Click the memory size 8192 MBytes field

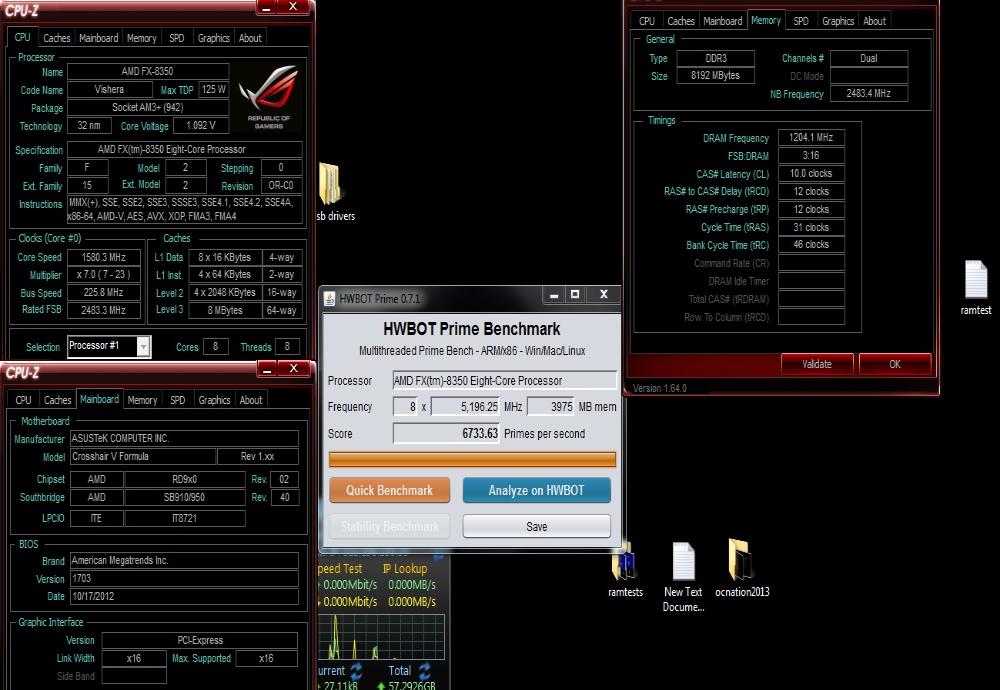[x=716, y=75]
